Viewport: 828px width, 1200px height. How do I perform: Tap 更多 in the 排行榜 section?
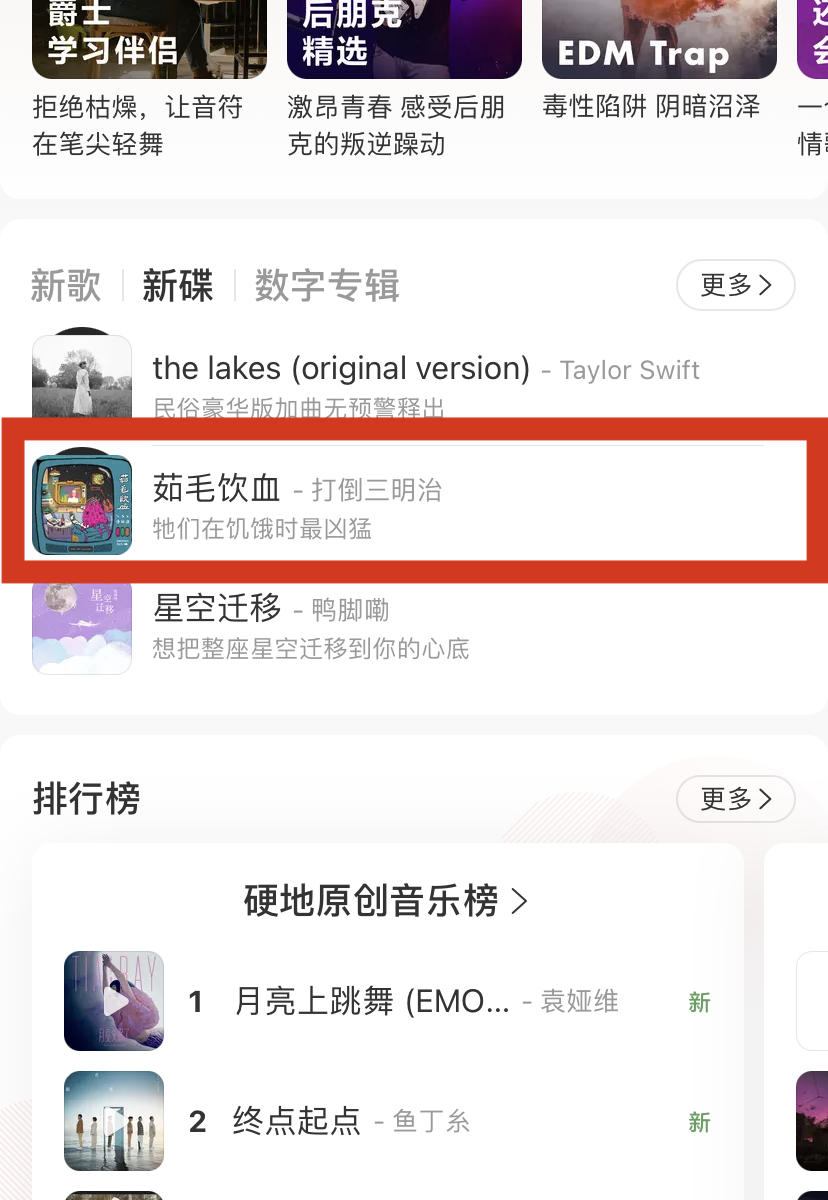pos(735,799)
